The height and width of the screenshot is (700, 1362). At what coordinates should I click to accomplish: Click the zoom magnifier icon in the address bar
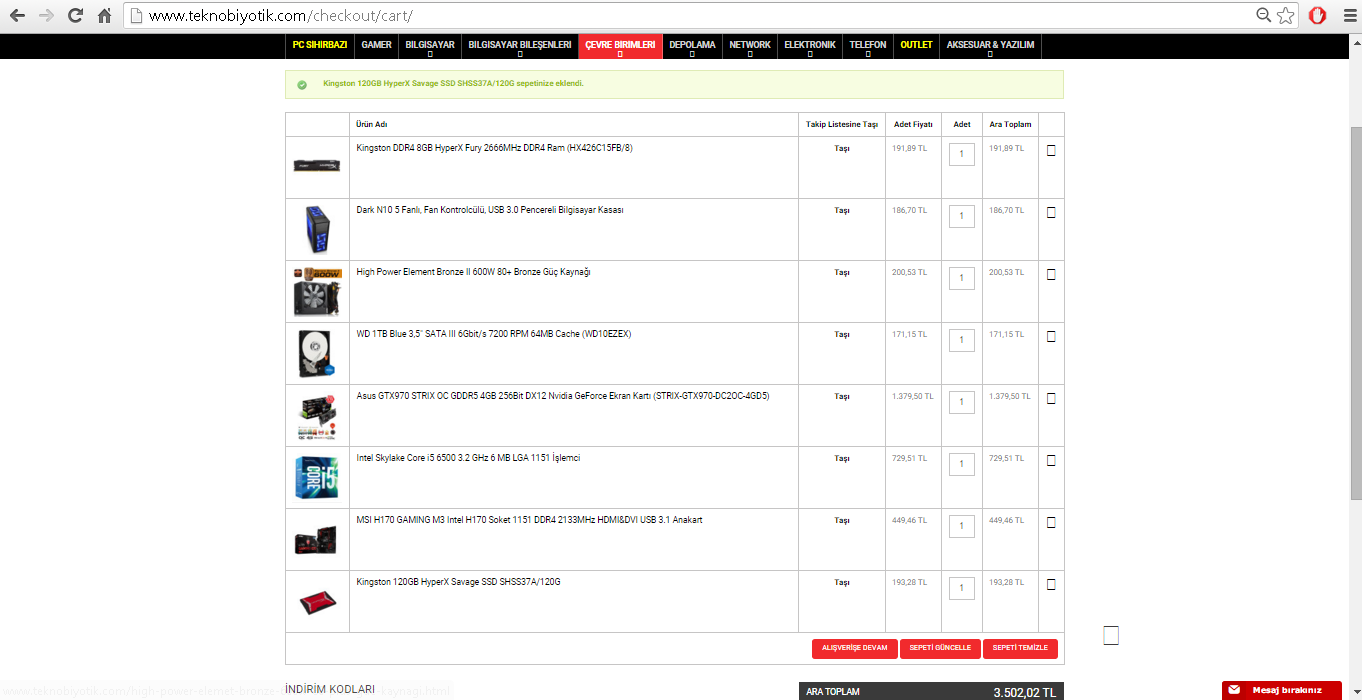1264,15
